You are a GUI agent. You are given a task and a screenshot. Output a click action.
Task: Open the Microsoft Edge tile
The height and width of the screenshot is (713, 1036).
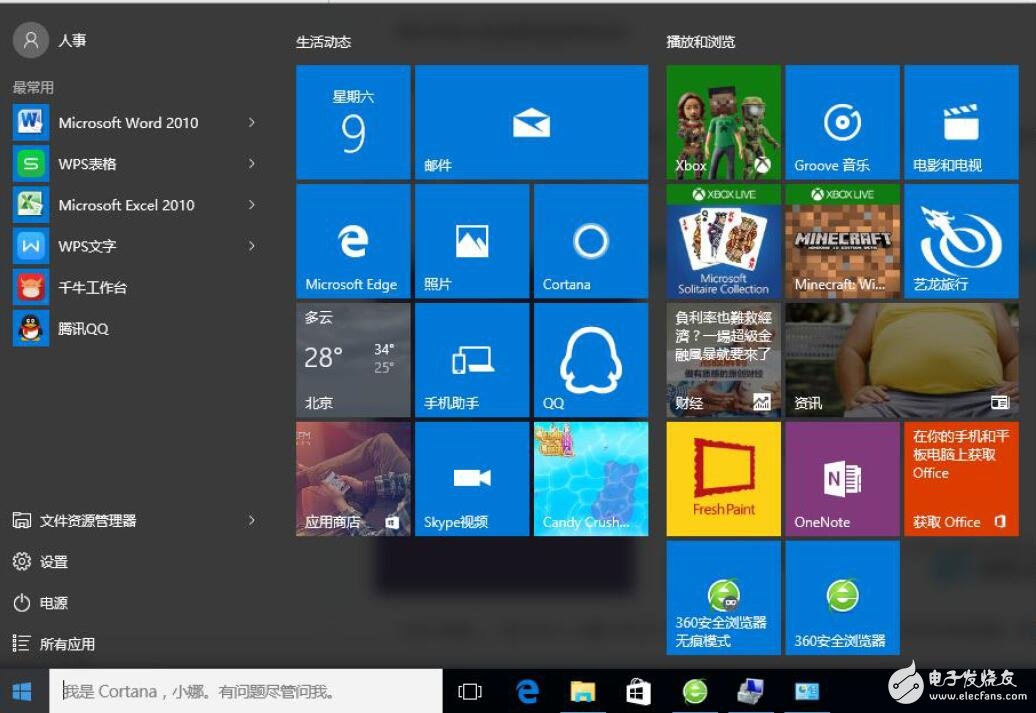tap(353, 241)
